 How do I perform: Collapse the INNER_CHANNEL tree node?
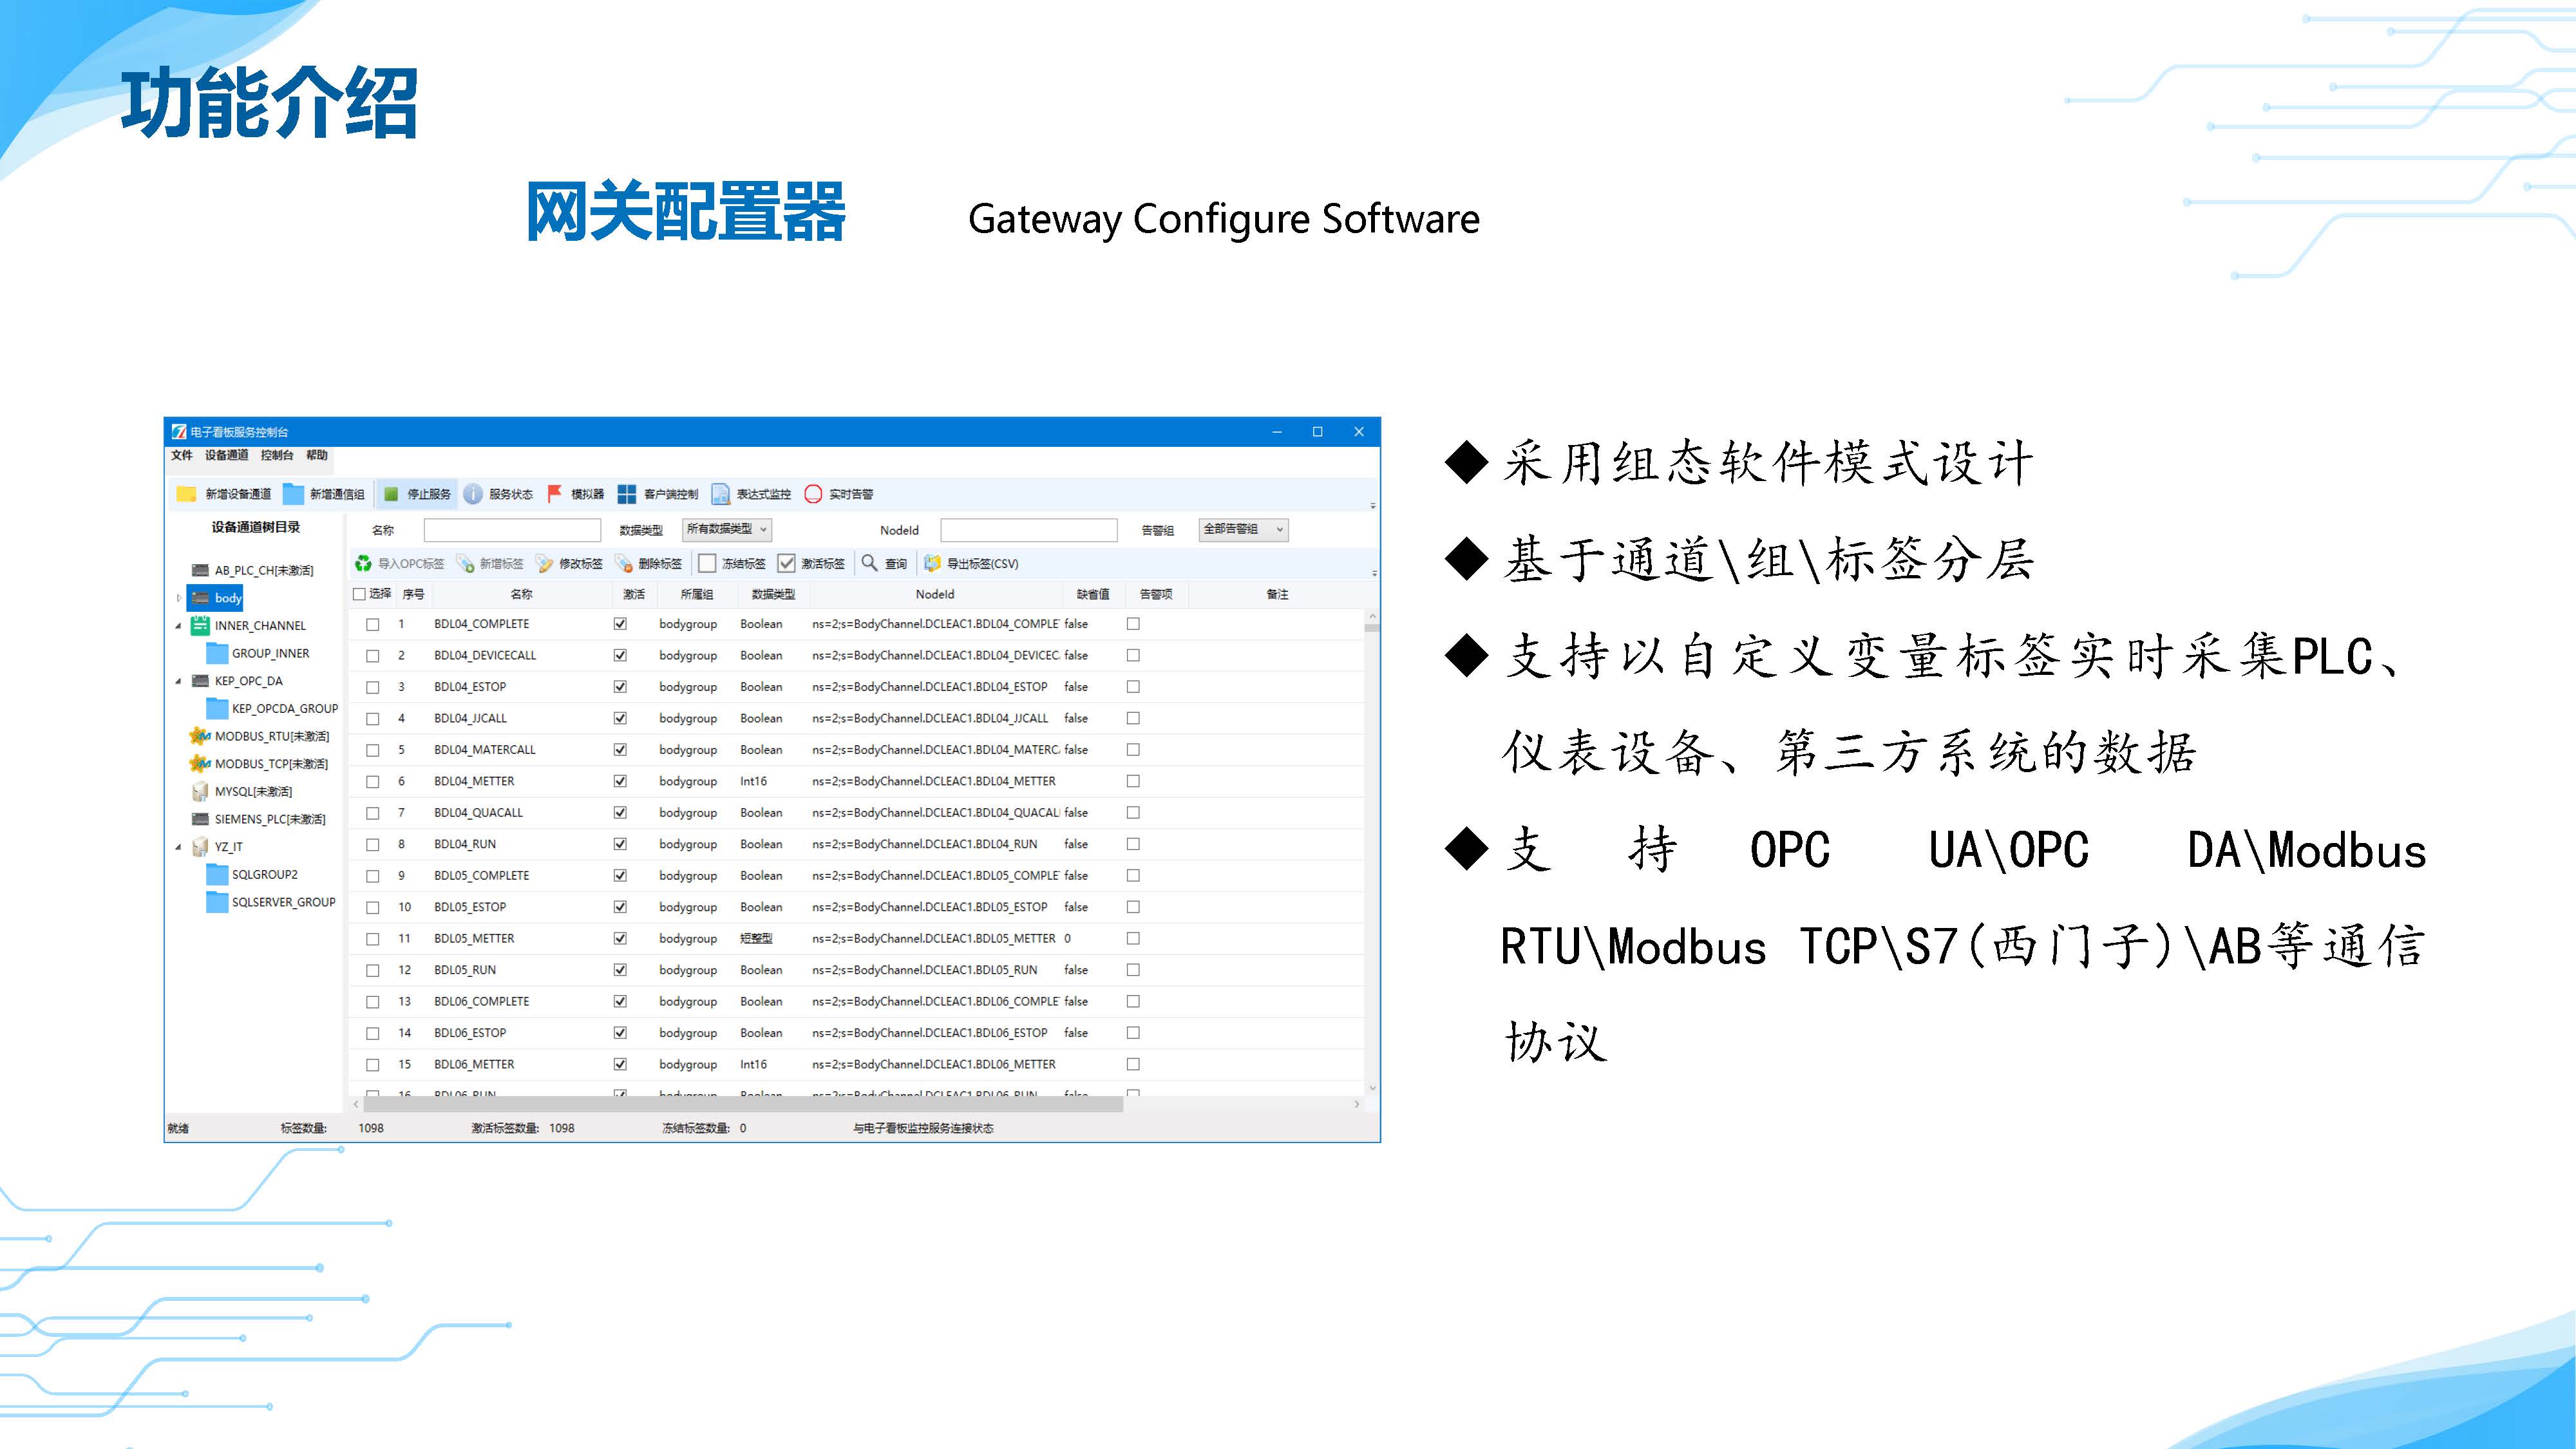coord(179,626)
